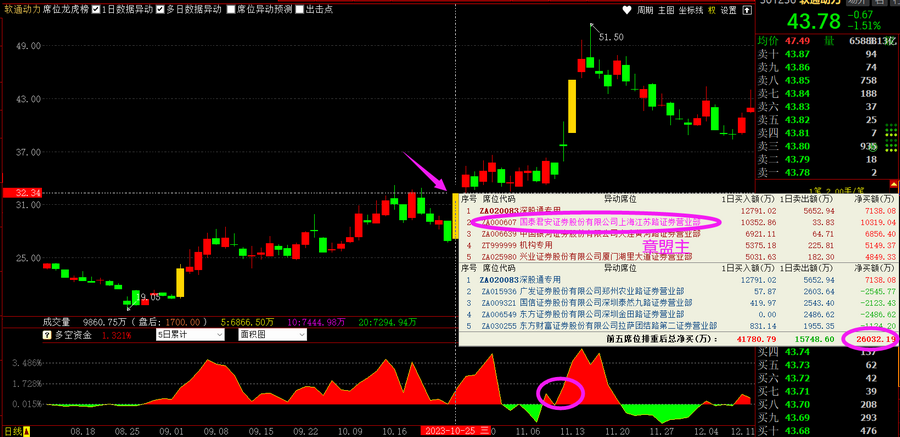Open the 面积图 chart type dropdown
This screenshot has width=900, height=437.
pyautogui.click(x=272, y=335)
